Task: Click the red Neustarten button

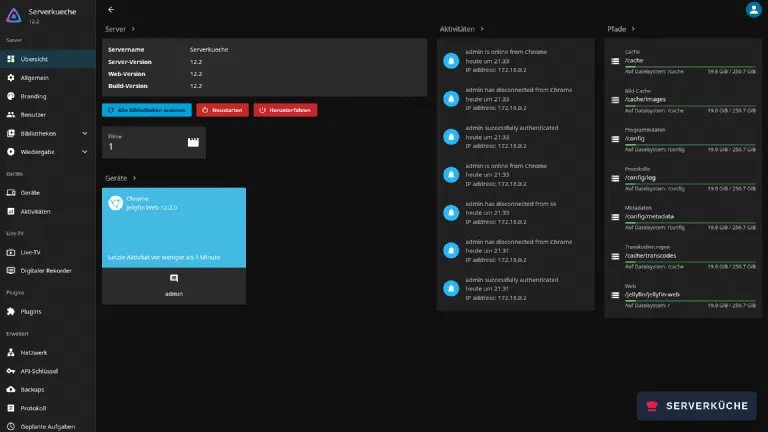Action: [222, 110]
